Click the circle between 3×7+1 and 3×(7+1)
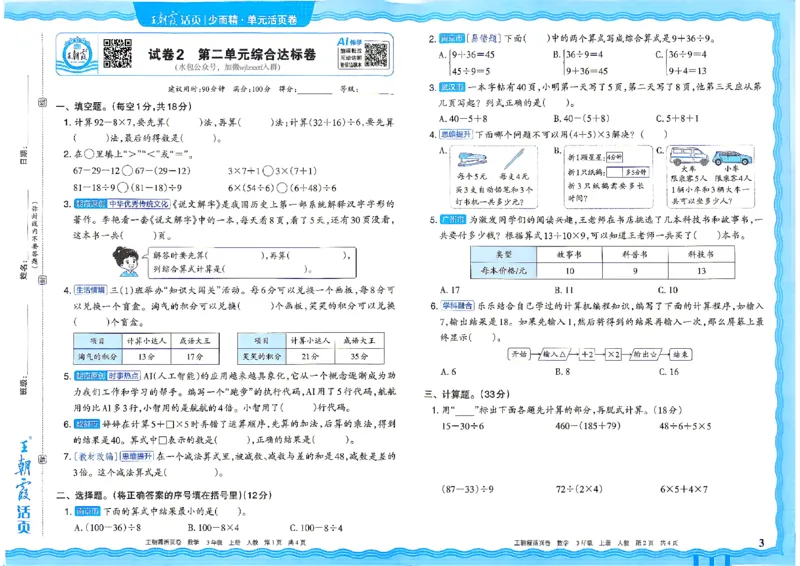 267,171
